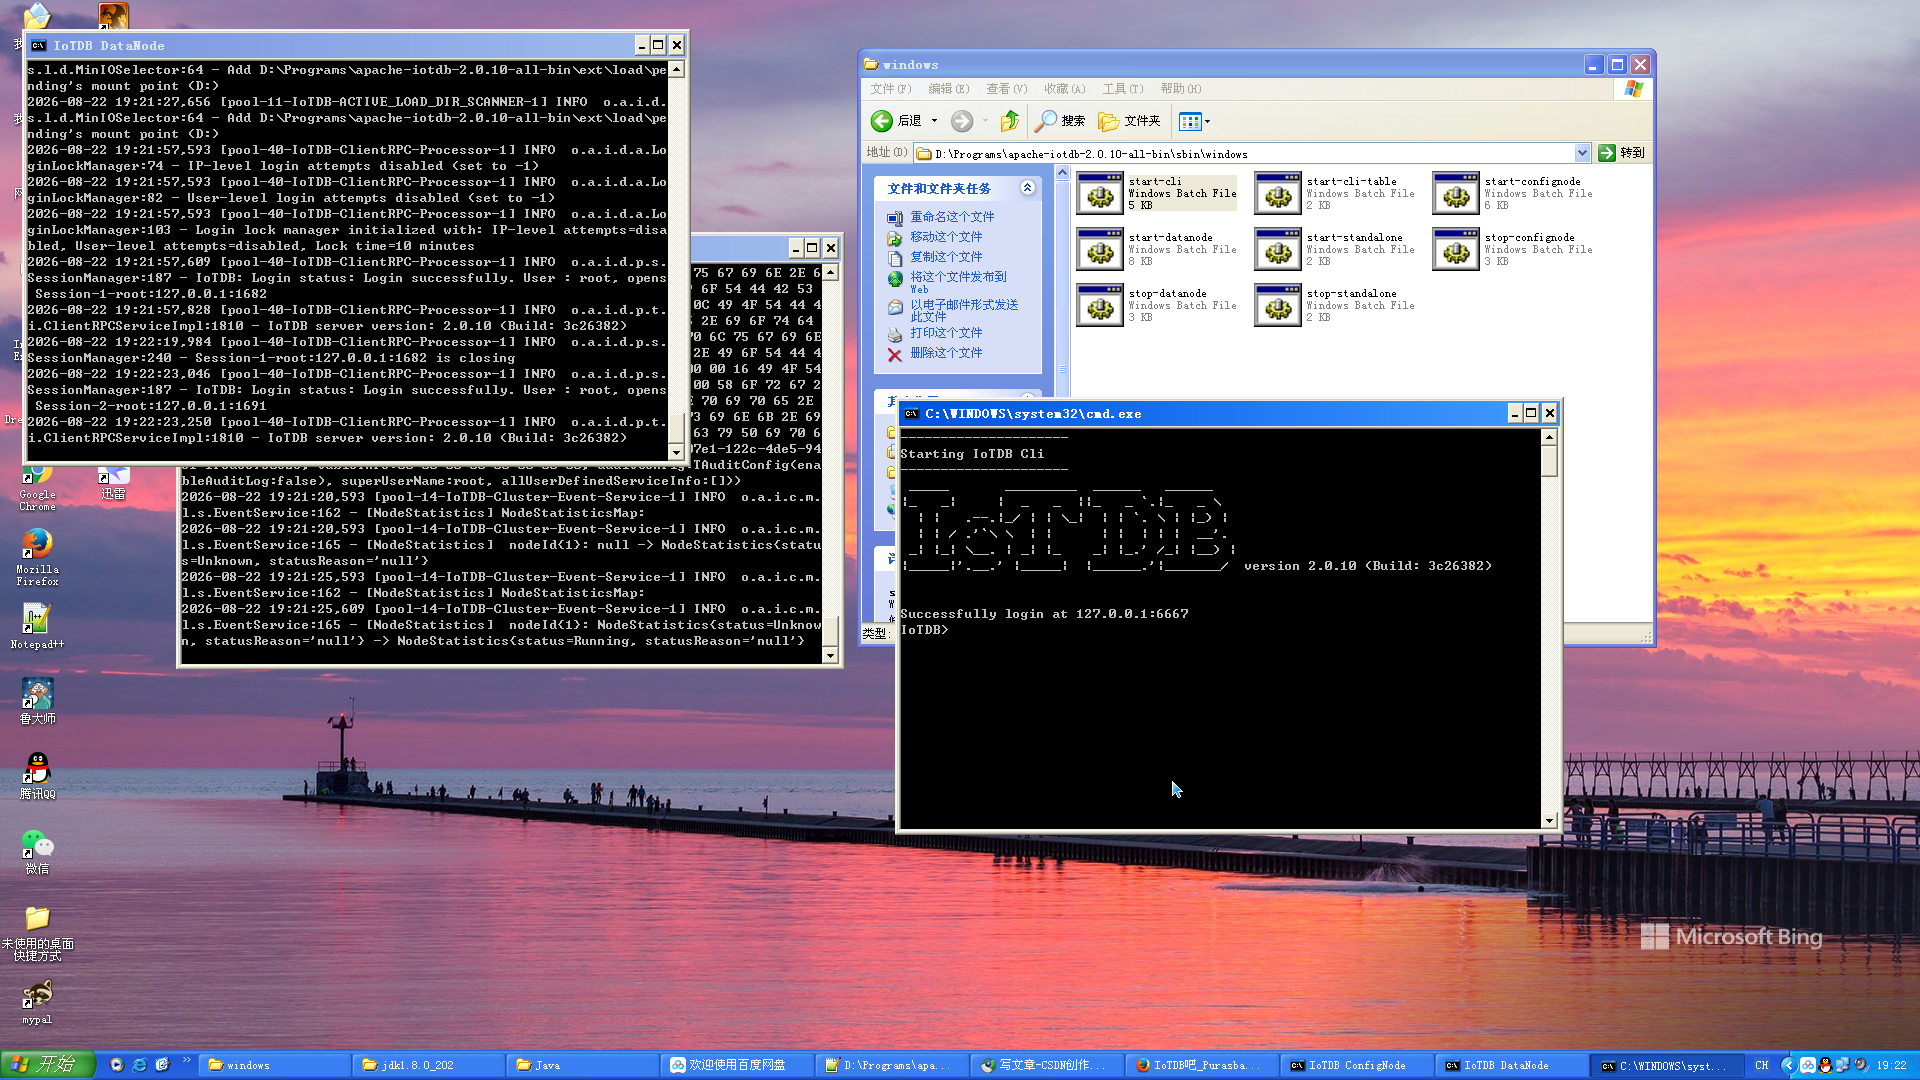Open the volume speaker tray icon

tap(1860, 1065)
